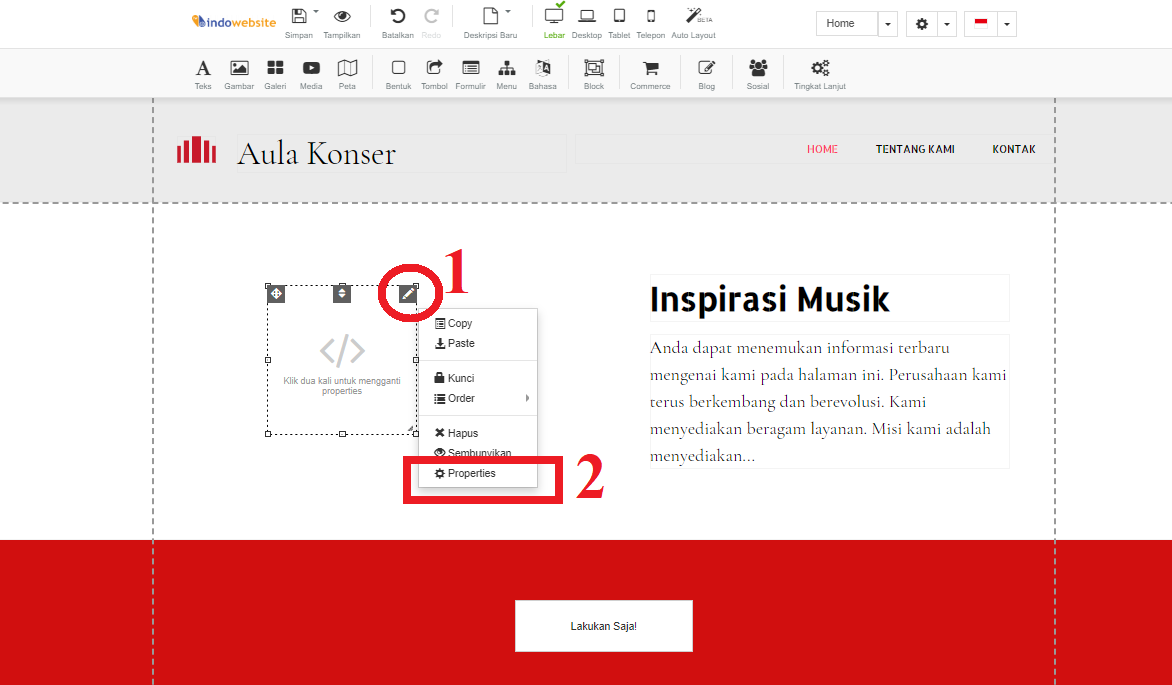Click the KONTAK navigation link
The width and height of the screenshot is (1172, 685).
pos(1014,148)
